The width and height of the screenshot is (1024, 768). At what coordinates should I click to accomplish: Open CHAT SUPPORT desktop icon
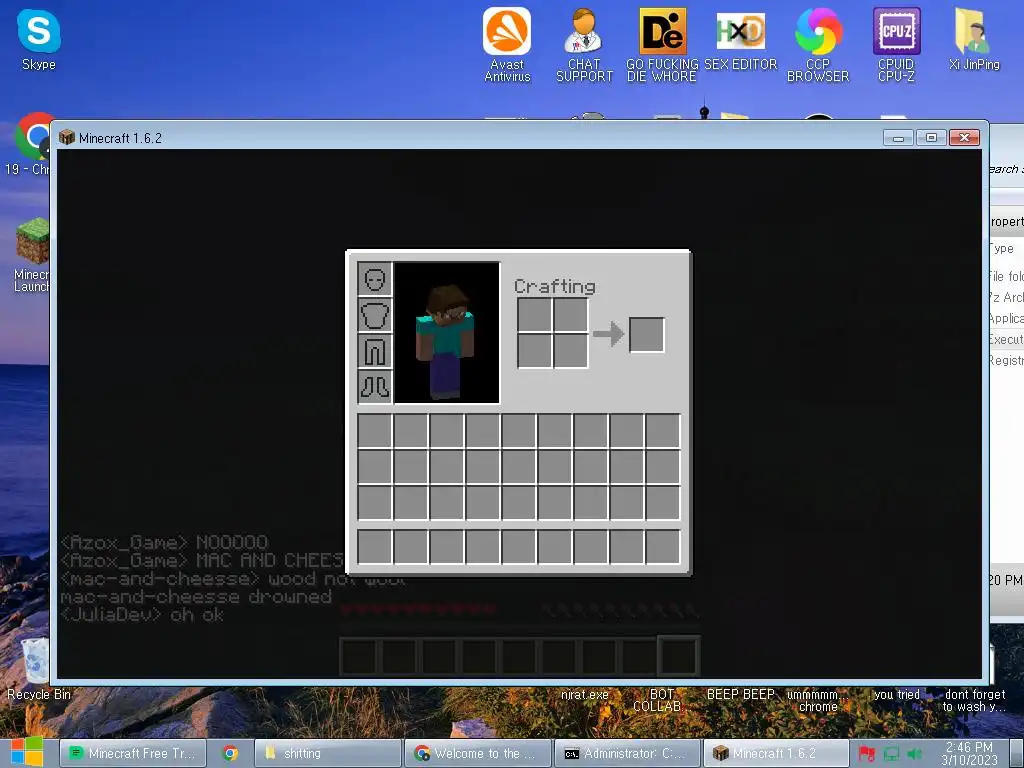coord(584,44)
